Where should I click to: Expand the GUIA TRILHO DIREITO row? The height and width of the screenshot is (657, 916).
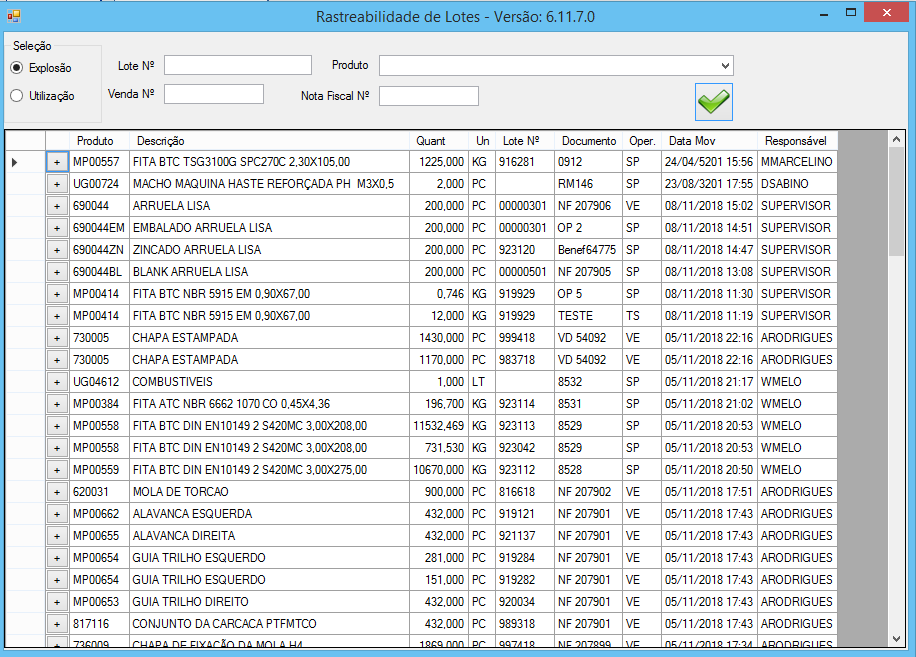(x=57, y=602)
